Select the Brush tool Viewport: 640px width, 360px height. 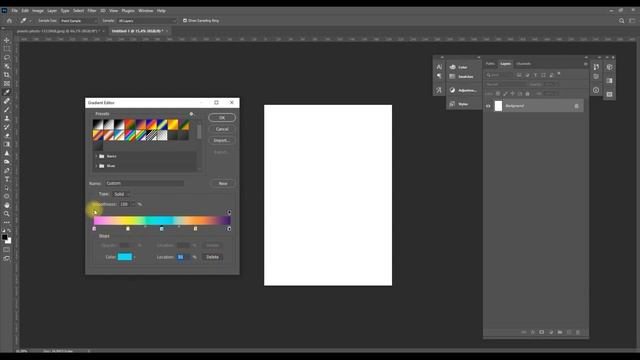pos(7,109)
